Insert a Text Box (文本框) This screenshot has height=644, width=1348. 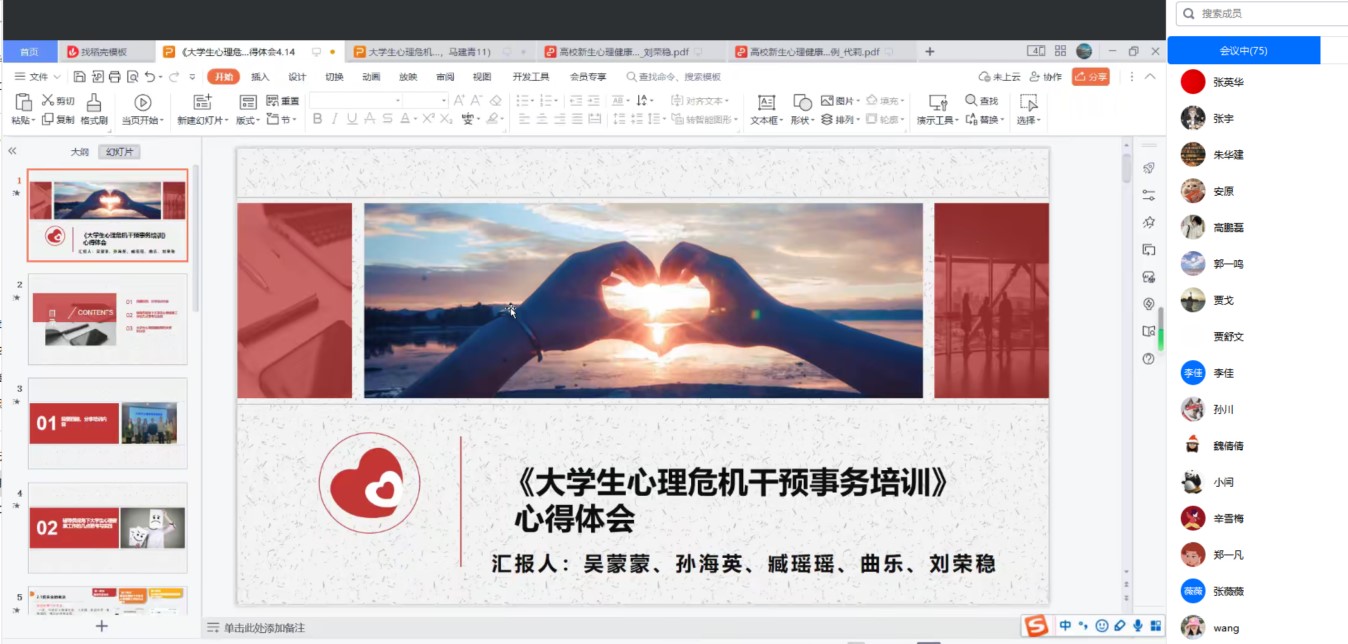766,102
